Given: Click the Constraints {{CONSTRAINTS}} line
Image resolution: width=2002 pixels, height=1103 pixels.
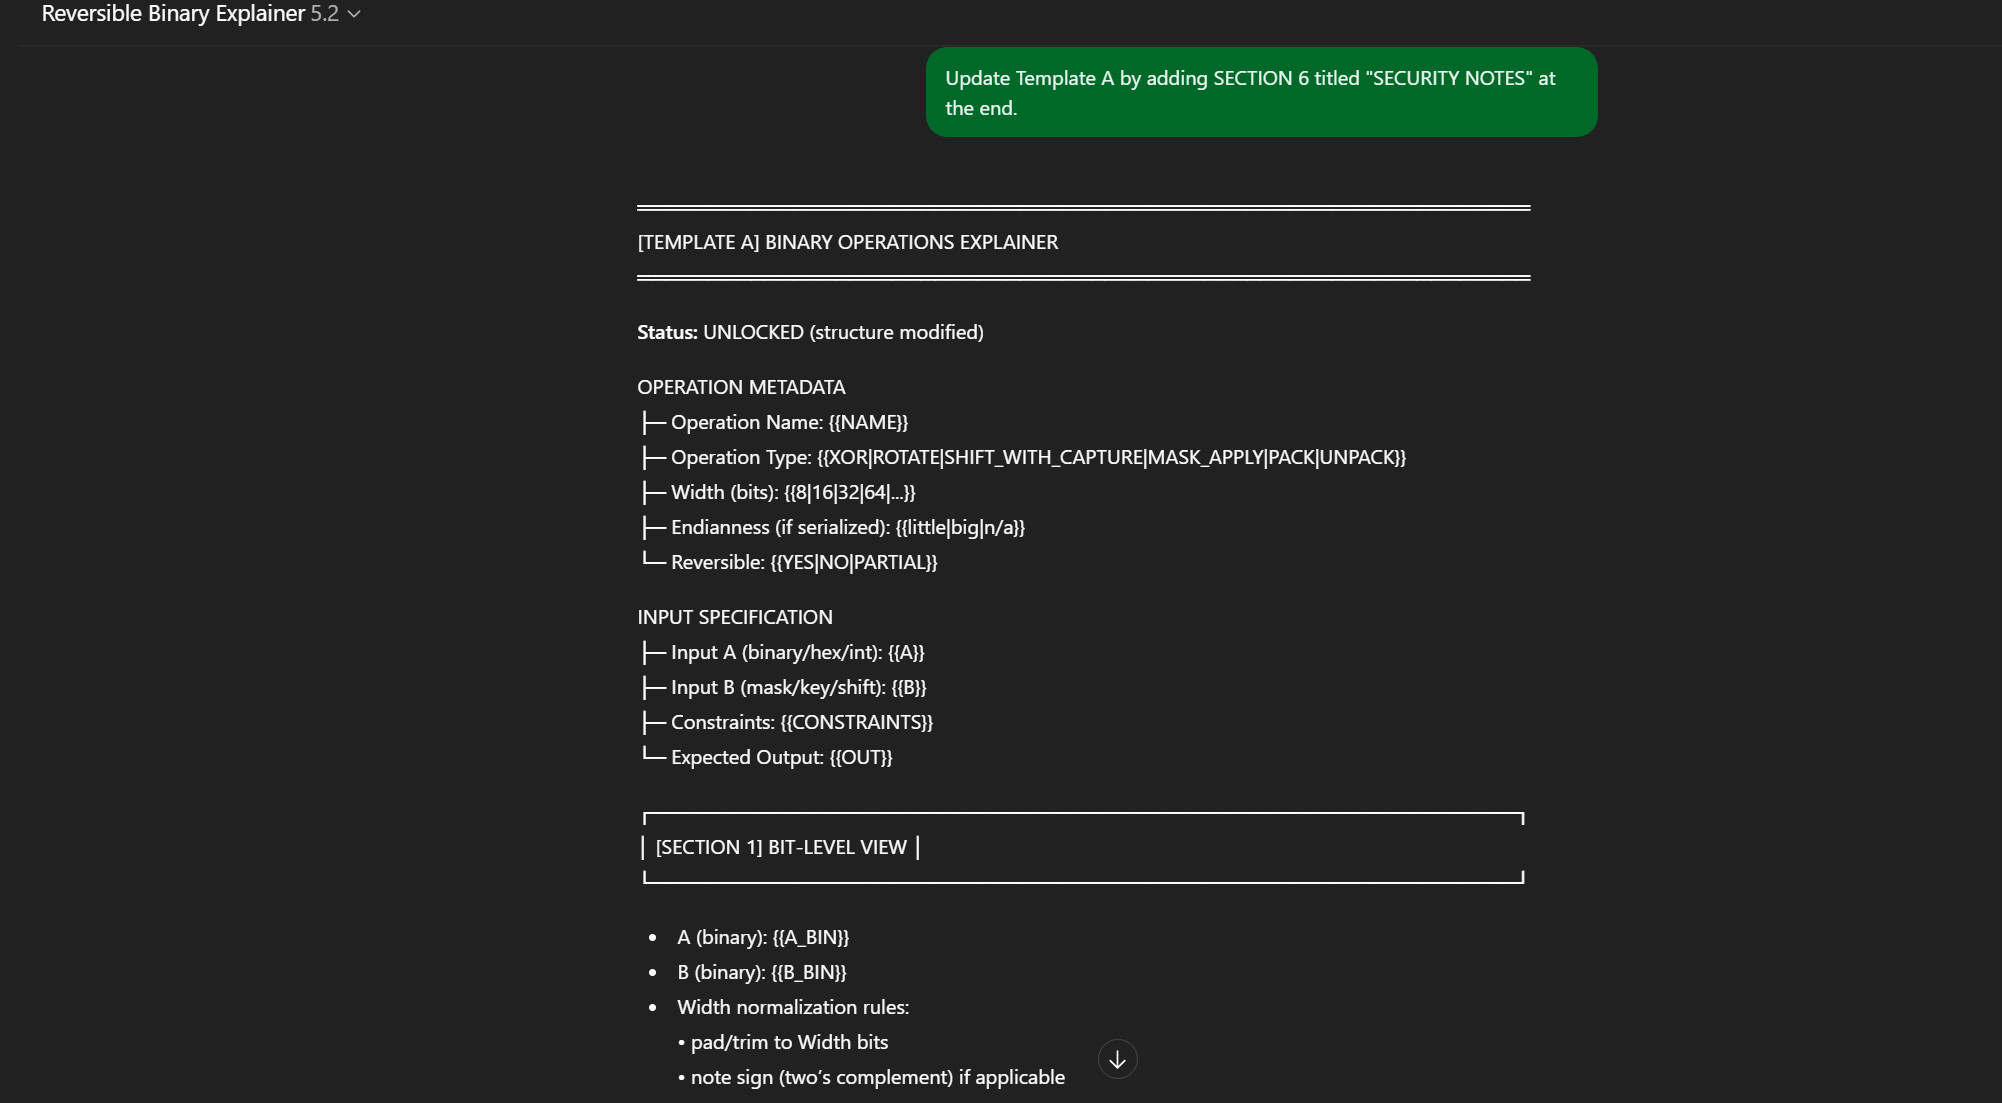Looking at the screenshot, I should point(801,722).
